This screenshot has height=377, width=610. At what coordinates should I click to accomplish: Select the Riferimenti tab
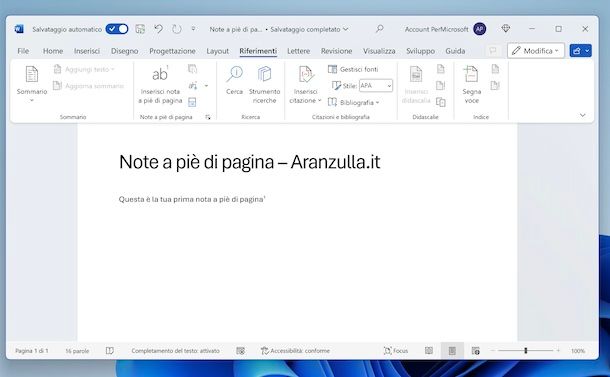258,51
